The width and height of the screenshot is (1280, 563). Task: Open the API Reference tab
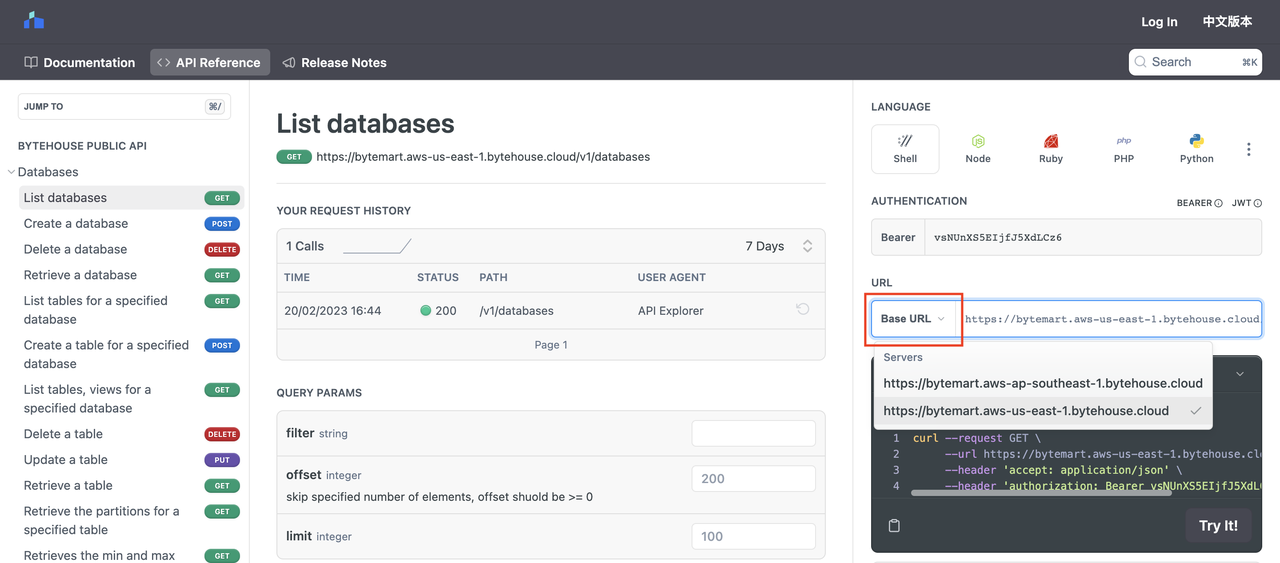(210, 62)
